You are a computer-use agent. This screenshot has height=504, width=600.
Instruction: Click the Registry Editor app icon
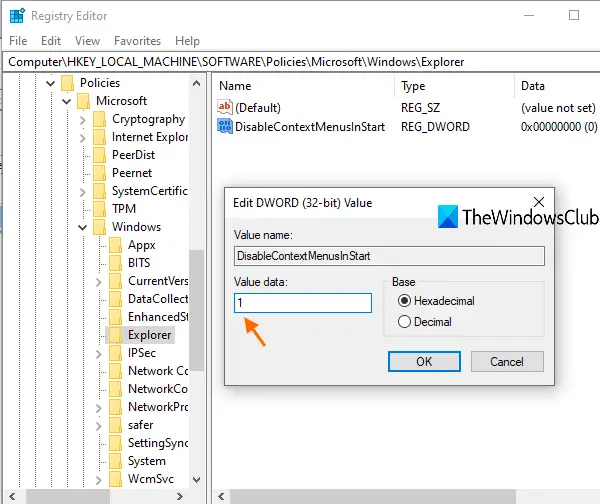[x=17, y=16]
